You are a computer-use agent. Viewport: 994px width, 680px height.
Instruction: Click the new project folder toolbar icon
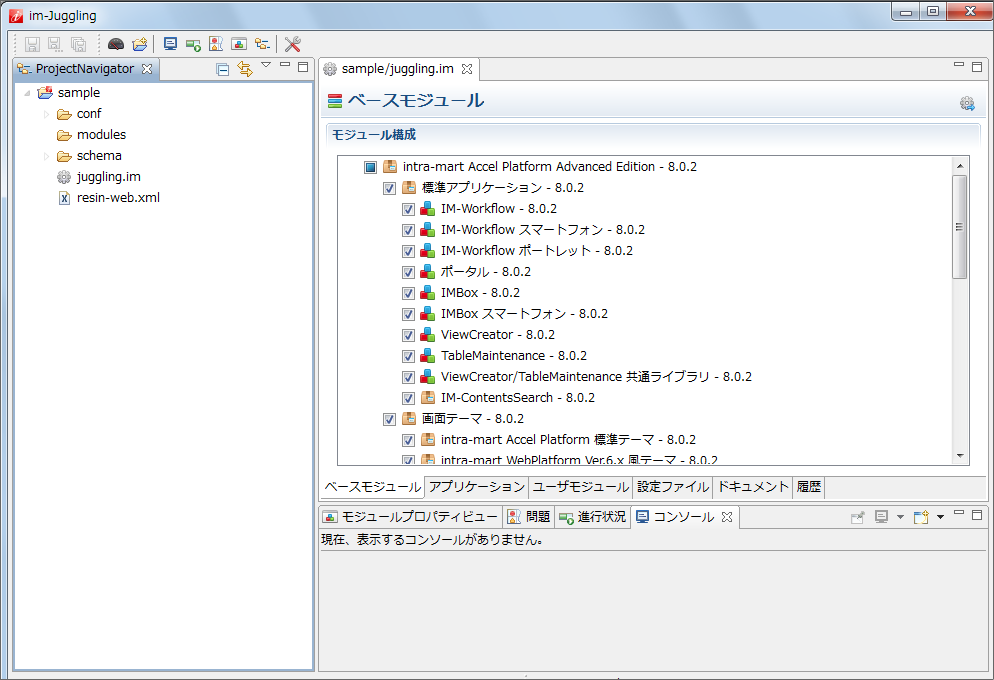139,44
